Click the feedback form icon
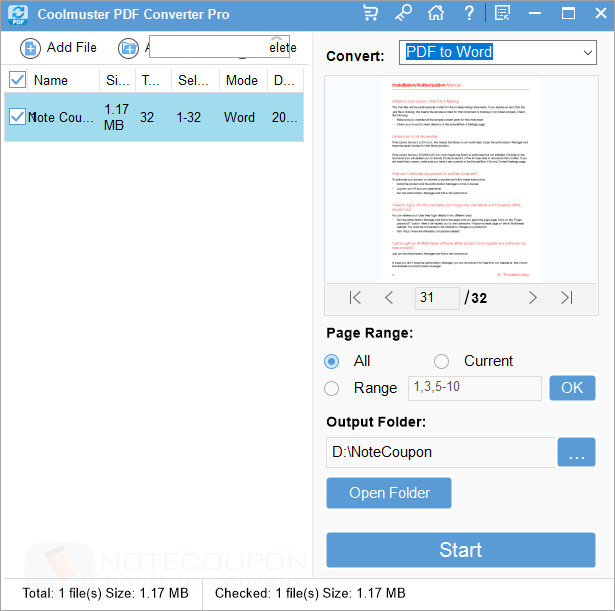615x611 pixels. [x=502, y=13]
